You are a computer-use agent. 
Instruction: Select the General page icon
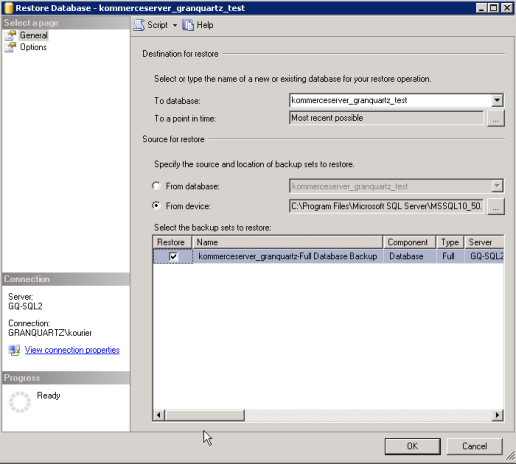coord(10,35)
